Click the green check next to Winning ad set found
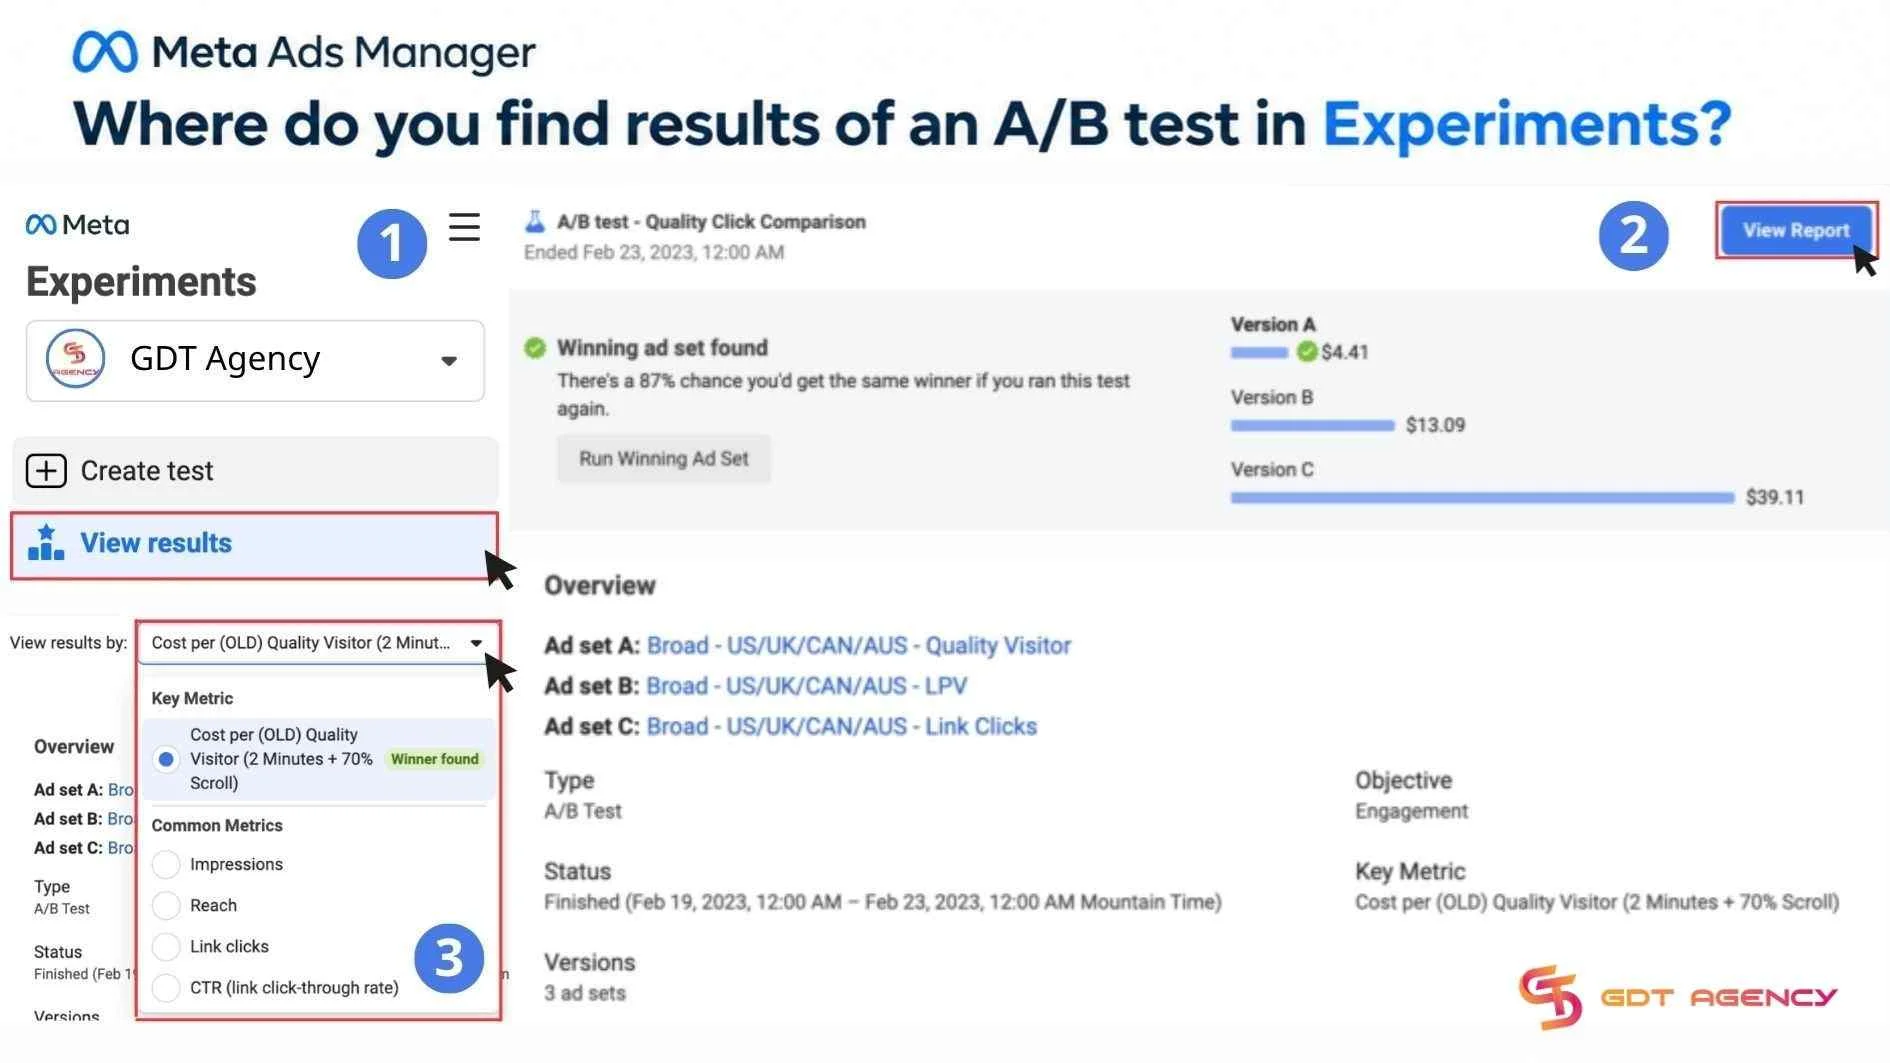 pos(535,347)
